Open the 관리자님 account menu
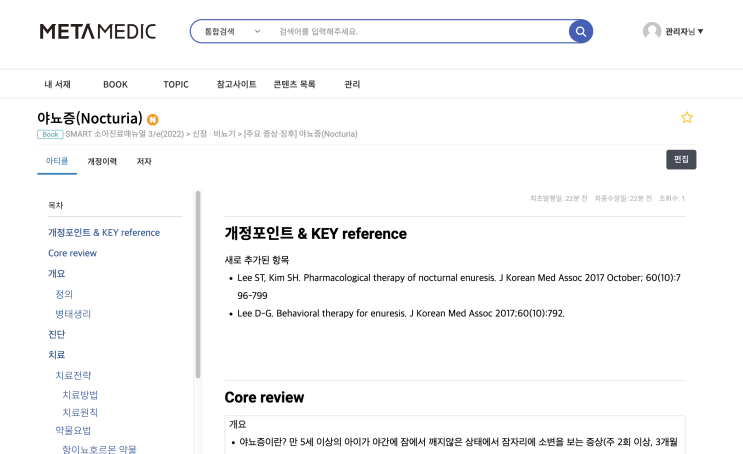 (684, 31)
